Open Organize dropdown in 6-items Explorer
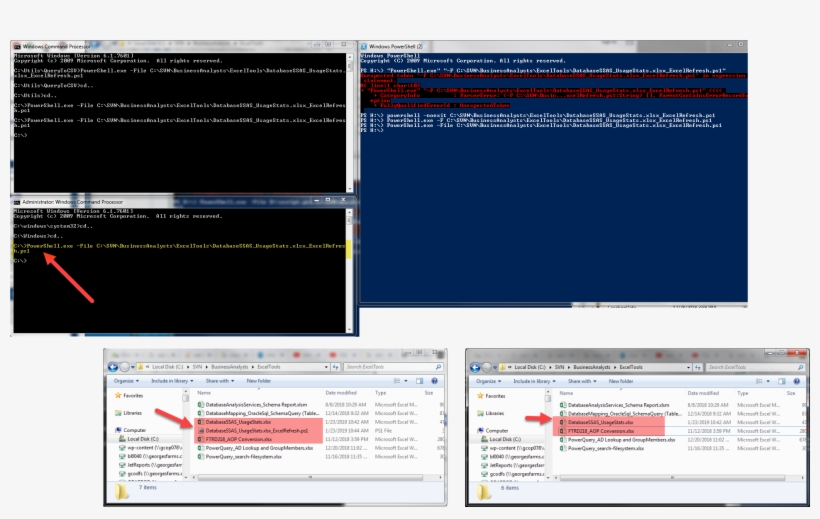 [488, 381]
